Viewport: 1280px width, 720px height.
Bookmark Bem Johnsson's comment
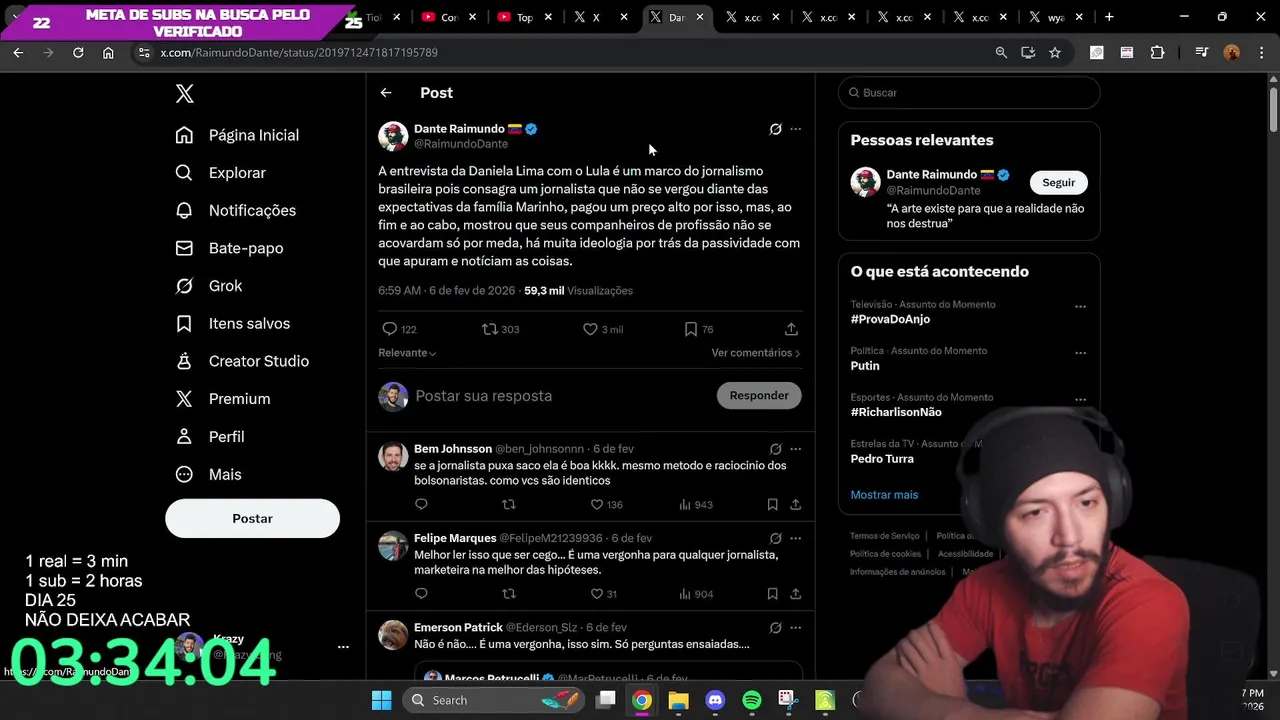pyautogui.click(x=773, y=505)
